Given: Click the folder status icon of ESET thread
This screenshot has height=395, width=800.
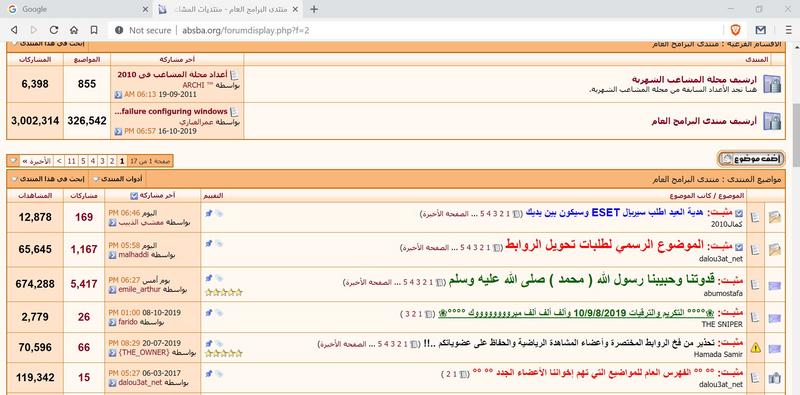Looking at the screenshot, I should pos(774,217).
